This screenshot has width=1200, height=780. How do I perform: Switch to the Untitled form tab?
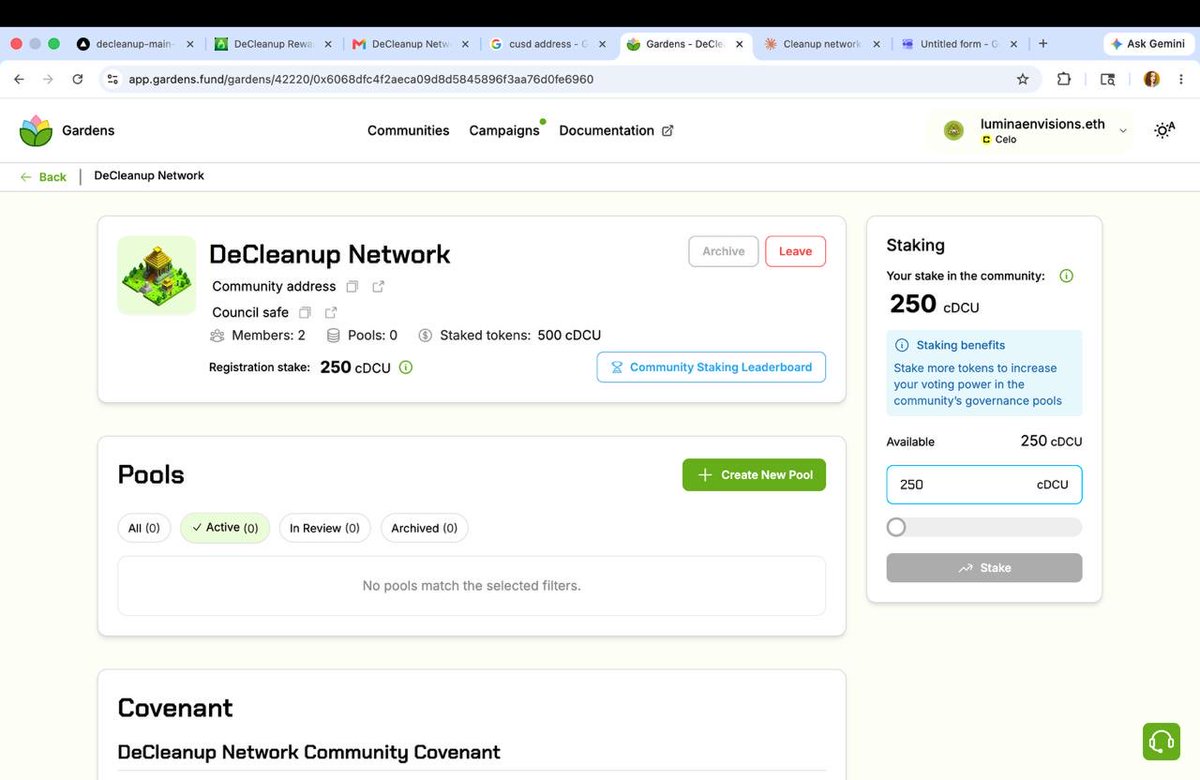point(958,44)
